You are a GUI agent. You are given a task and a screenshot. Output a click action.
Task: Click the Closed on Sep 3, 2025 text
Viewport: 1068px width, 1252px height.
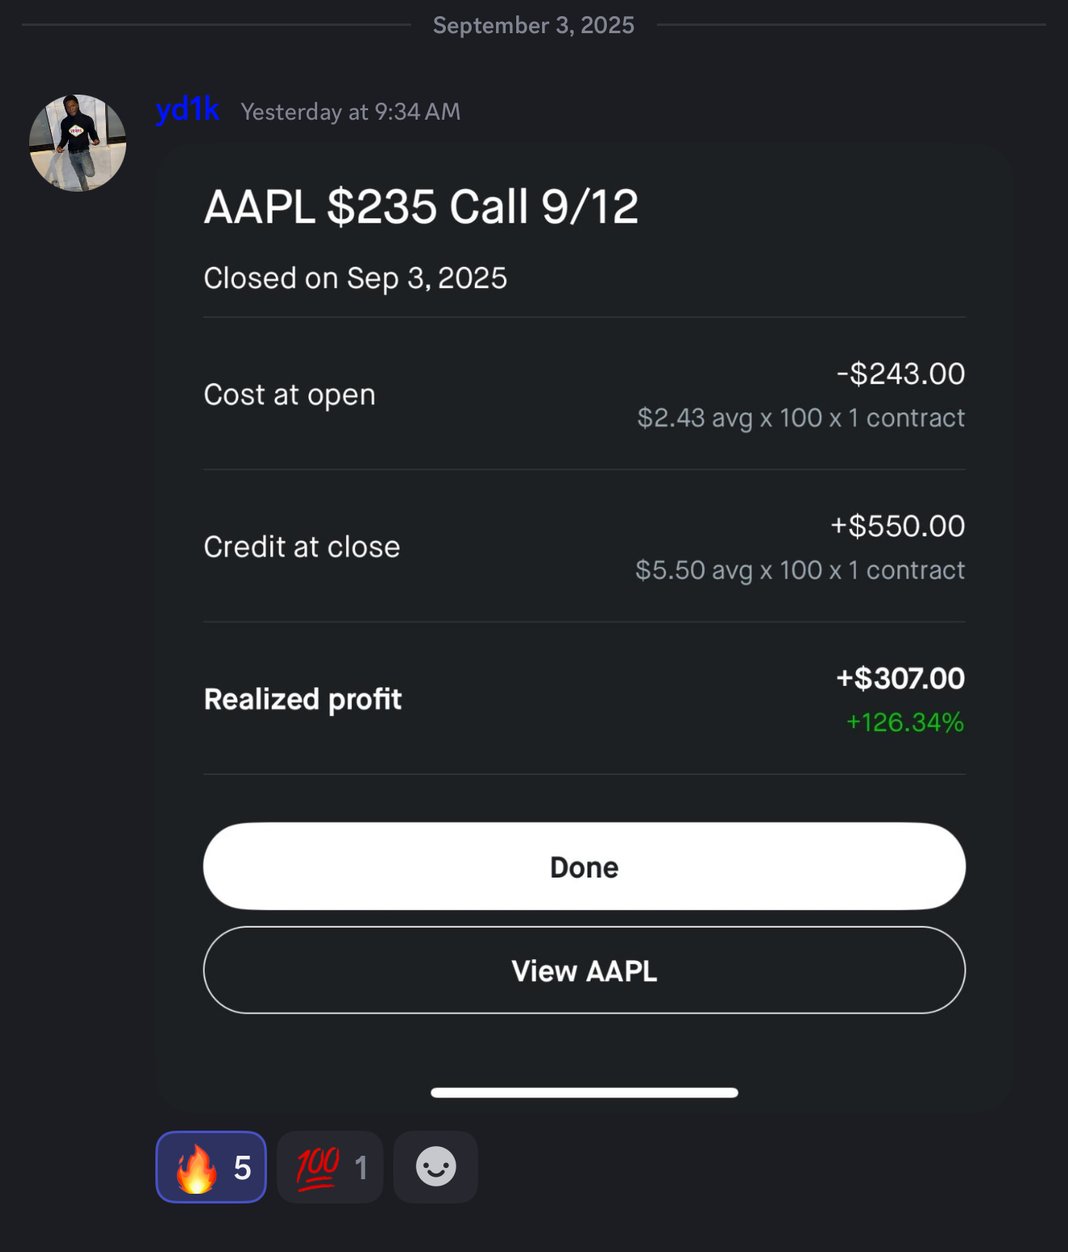click(355, 278)
